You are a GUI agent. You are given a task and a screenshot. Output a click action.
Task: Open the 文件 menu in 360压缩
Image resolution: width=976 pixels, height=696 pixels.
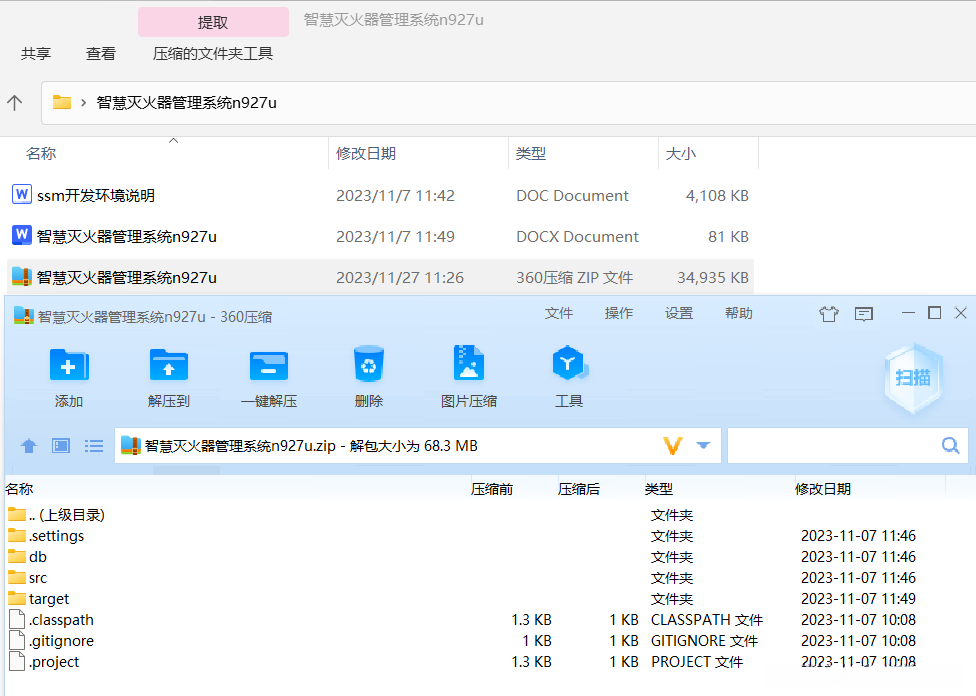(558, 313)
